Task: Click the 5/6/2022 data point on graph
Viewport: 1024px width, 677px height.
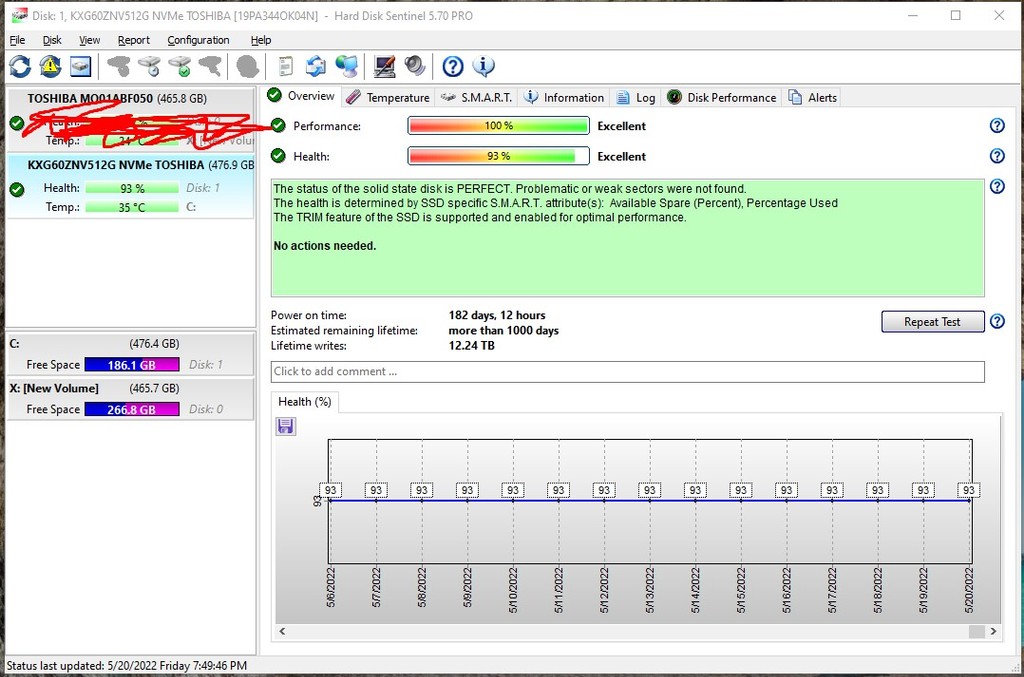Action: tap(330, 500)
